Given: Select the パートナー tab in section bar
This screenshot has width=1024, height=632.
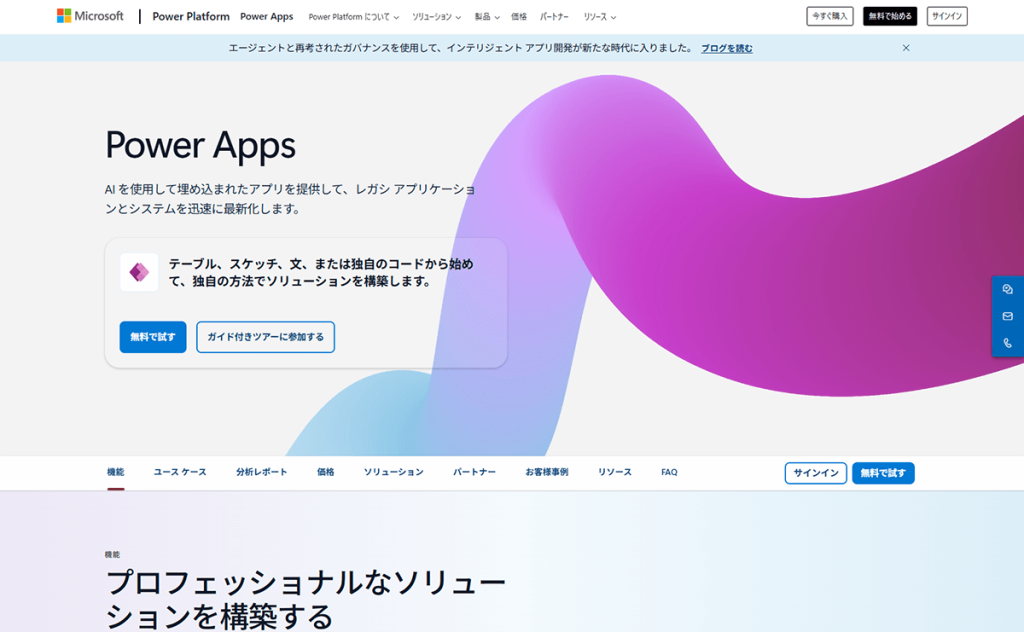Looking at the screenshot, I should [x=474, y=472].
